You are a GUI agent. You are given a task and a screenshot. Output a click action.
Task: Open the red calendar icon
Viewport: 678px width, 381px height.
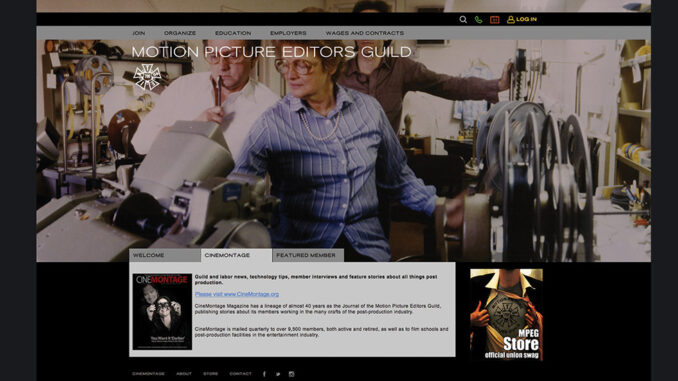[495, 19]
